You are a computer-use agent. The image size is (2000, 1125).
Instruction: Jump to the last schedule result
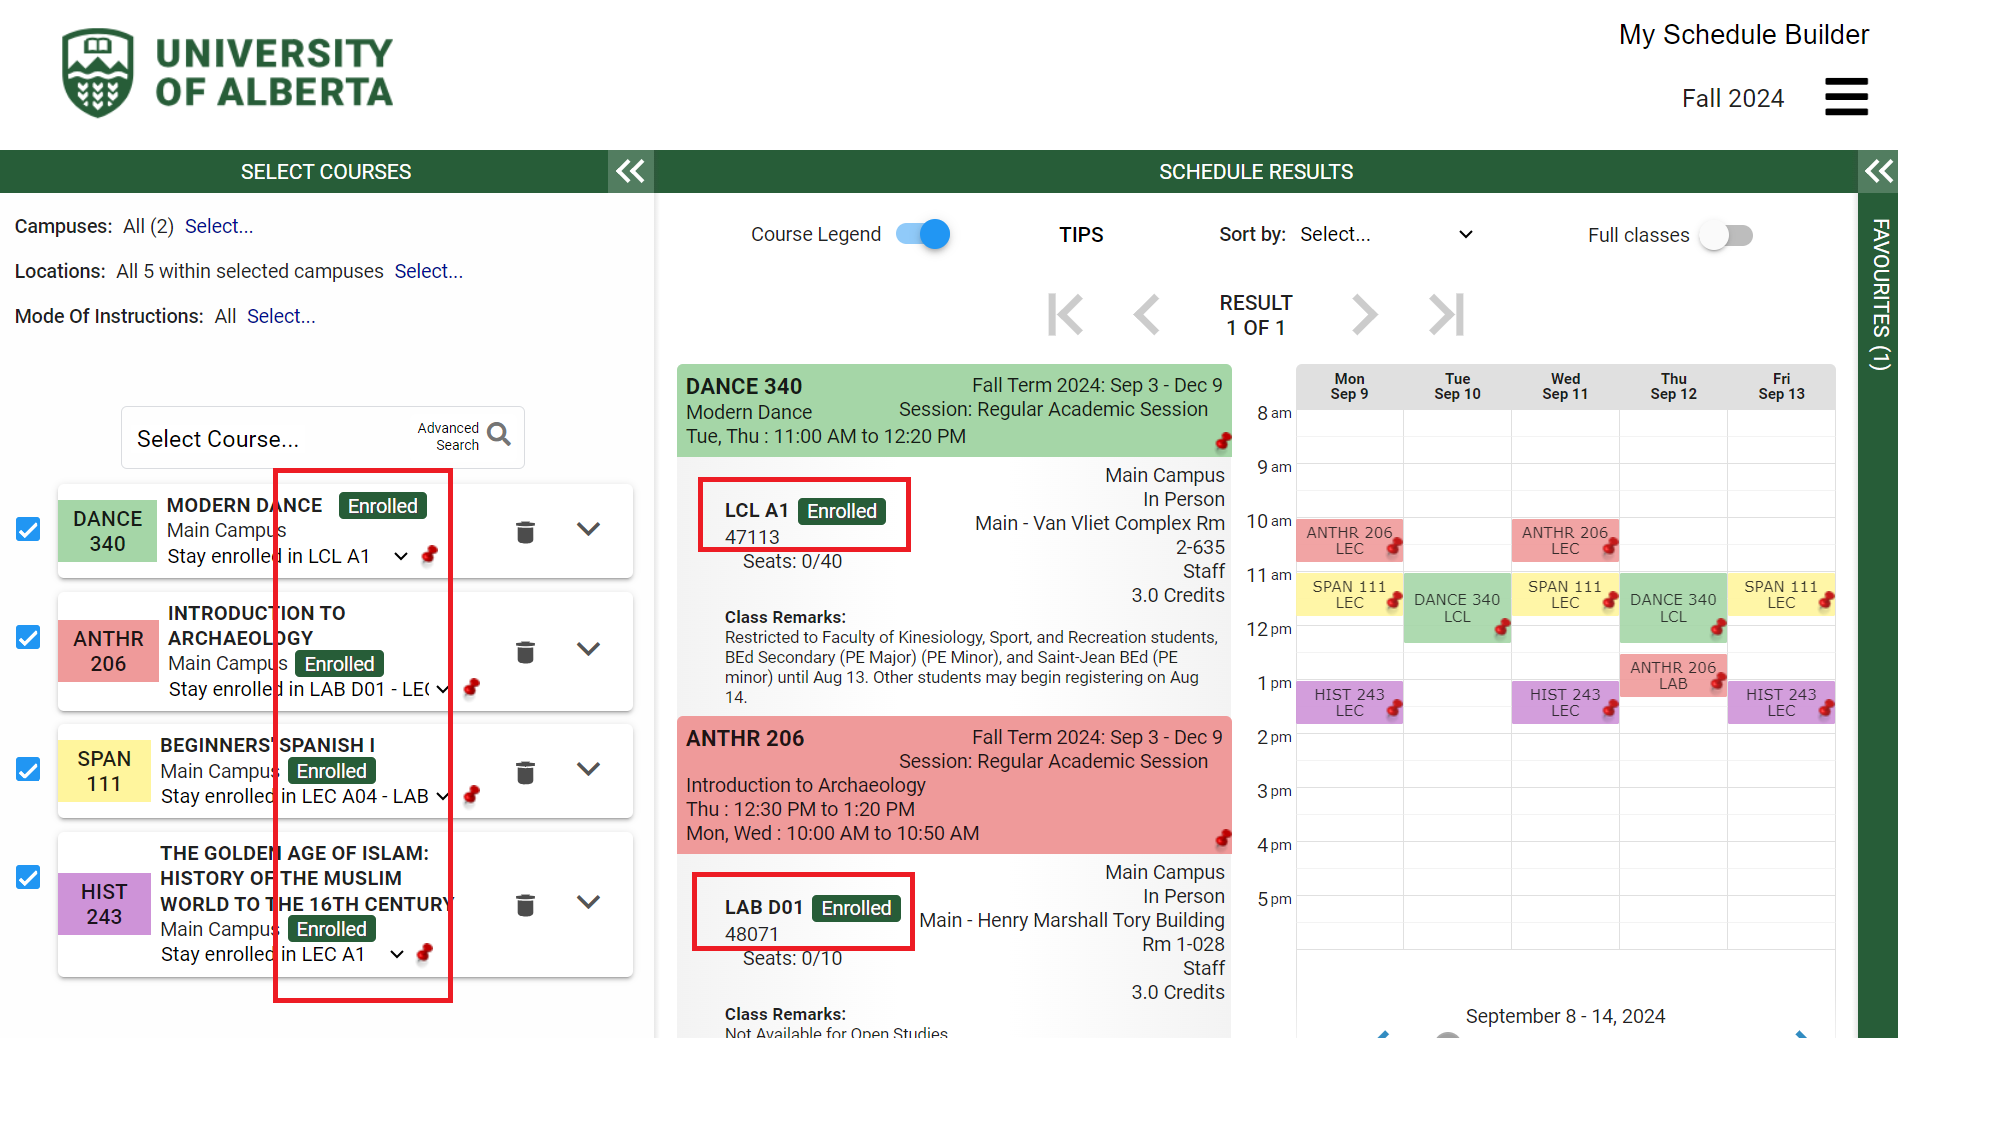click(1446, 315)
